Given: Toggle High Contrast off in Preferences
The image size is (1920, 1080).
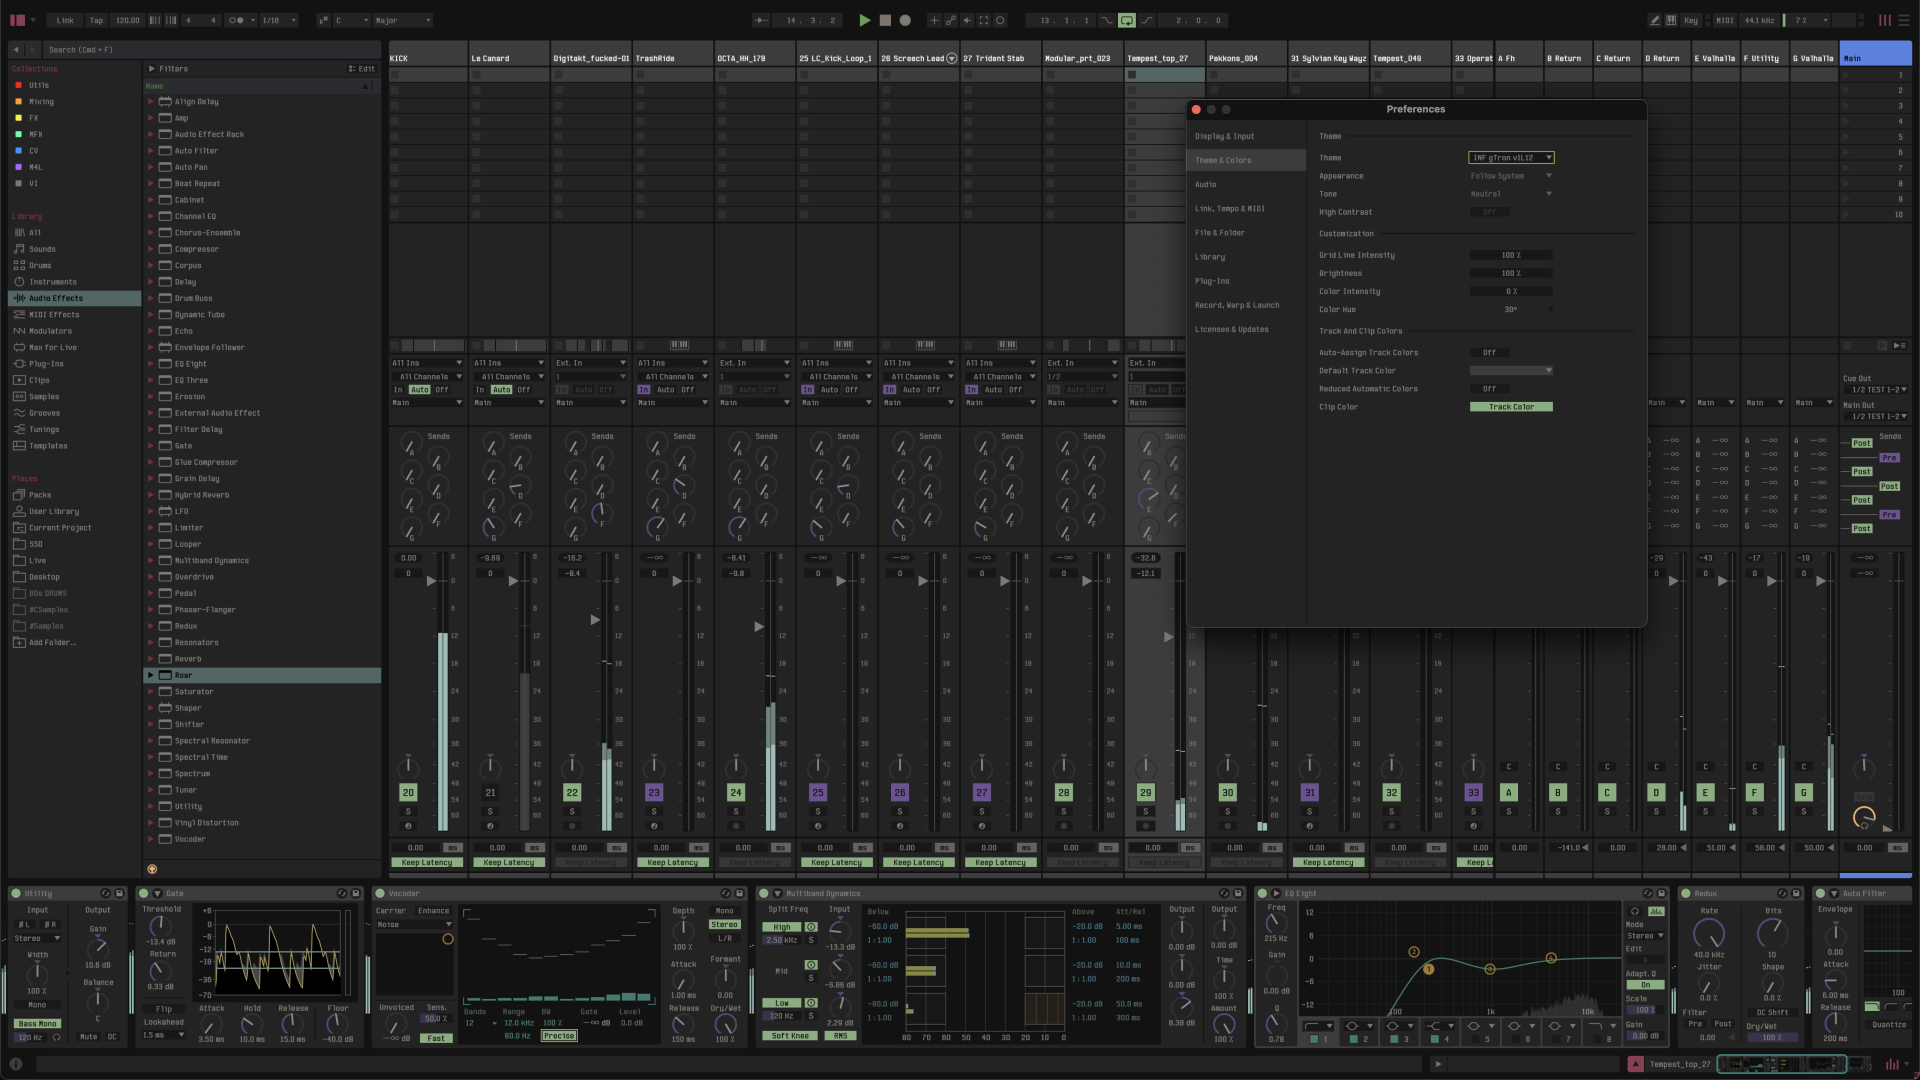Looking at the screenshot, I should pos(1491,211).
